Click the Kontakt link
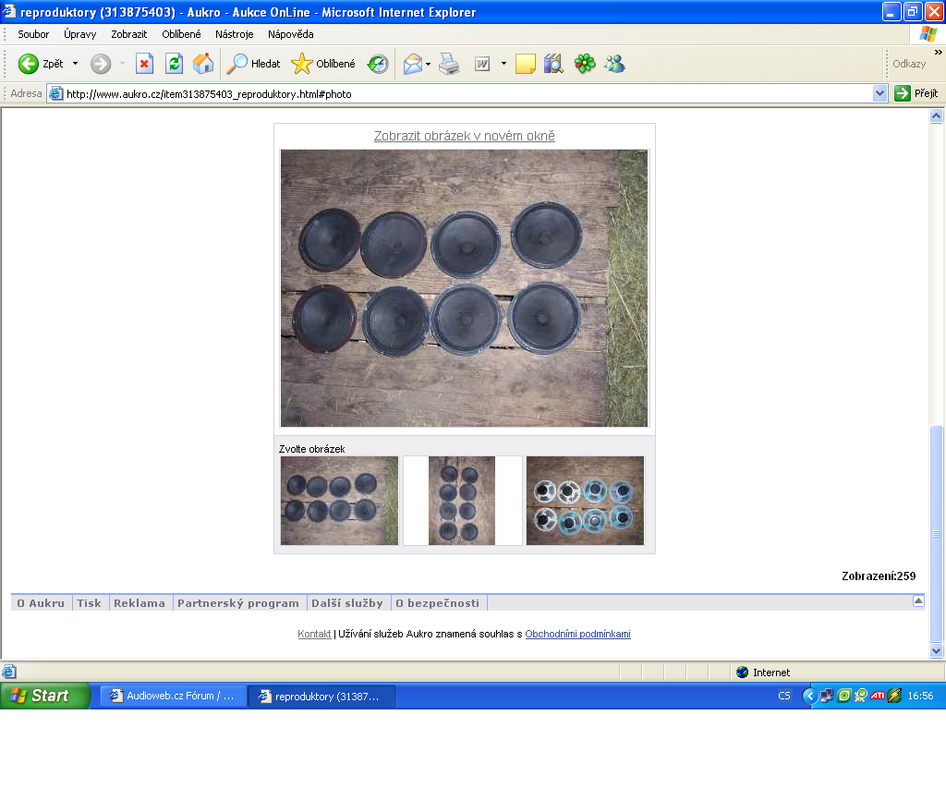This screenshot has height=800, width=946. (314, 633)
